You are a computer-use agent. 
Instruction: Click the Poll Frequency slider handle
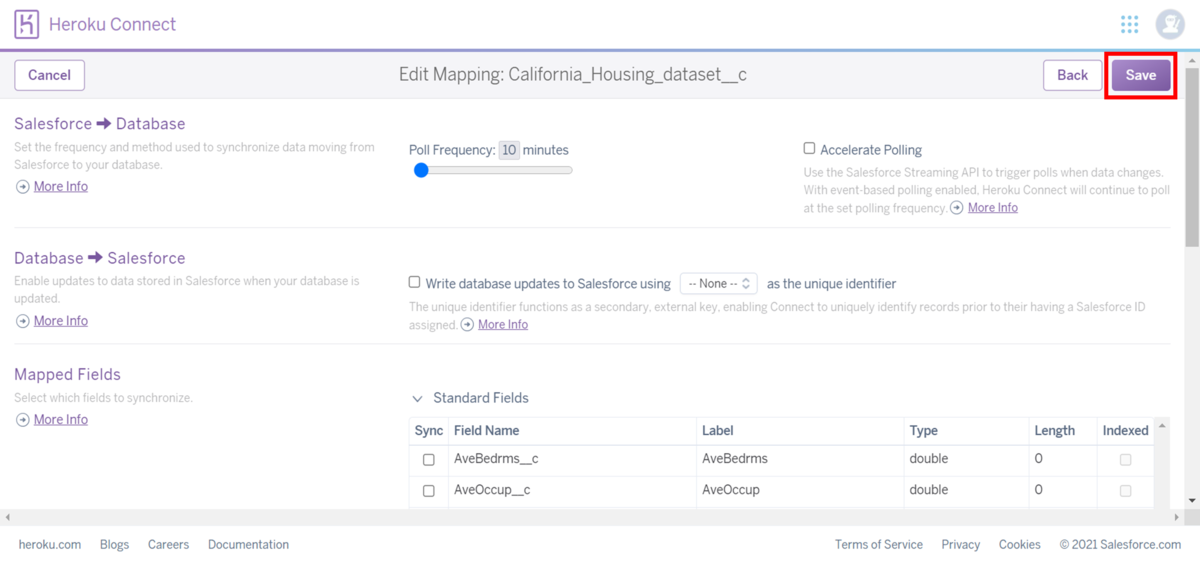pos(421,170)
